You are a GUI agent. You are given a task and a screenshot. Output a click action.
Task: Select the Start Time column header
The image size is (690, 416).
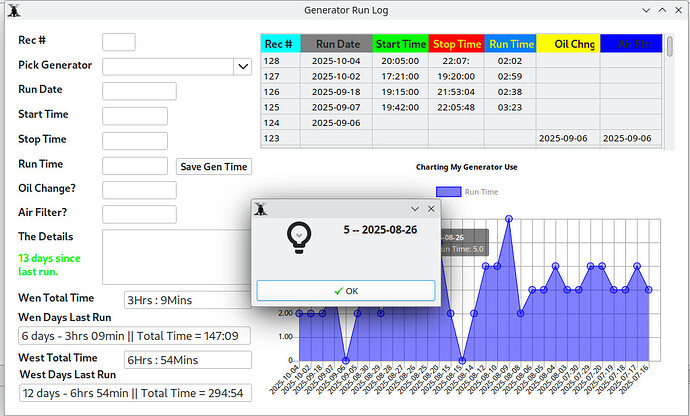pyautogui.click(x=400, y=44)
